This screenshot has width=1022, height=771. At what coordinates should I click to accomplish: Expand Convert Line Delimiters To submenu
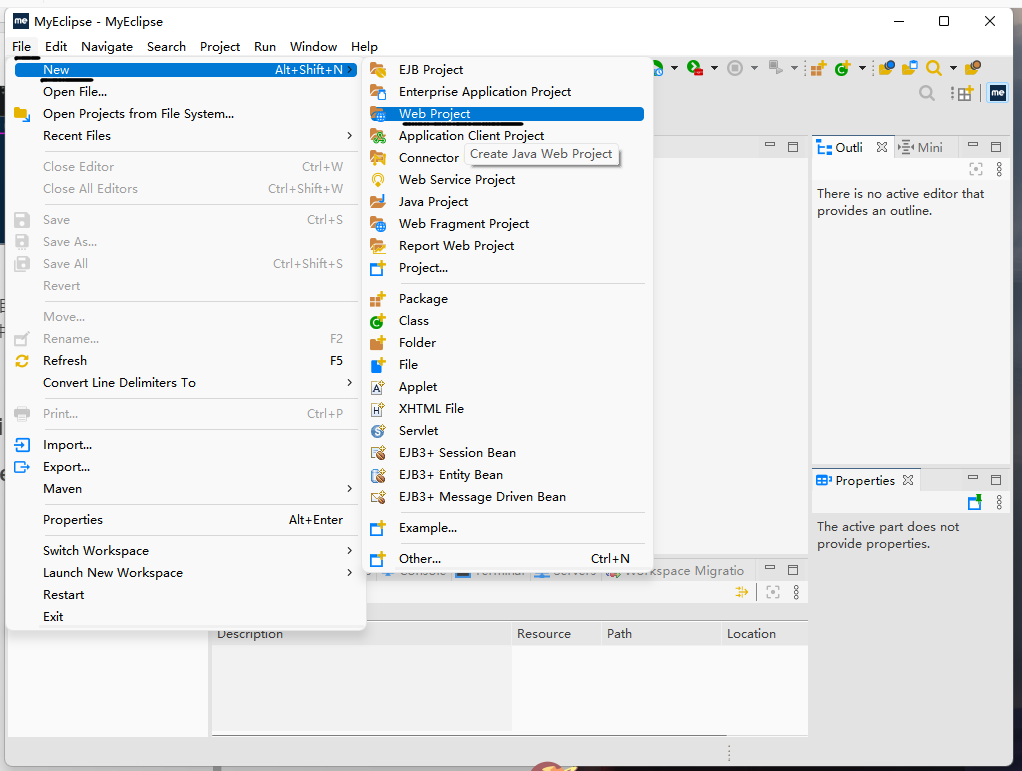pyautogui.click(x=185, y=383)
